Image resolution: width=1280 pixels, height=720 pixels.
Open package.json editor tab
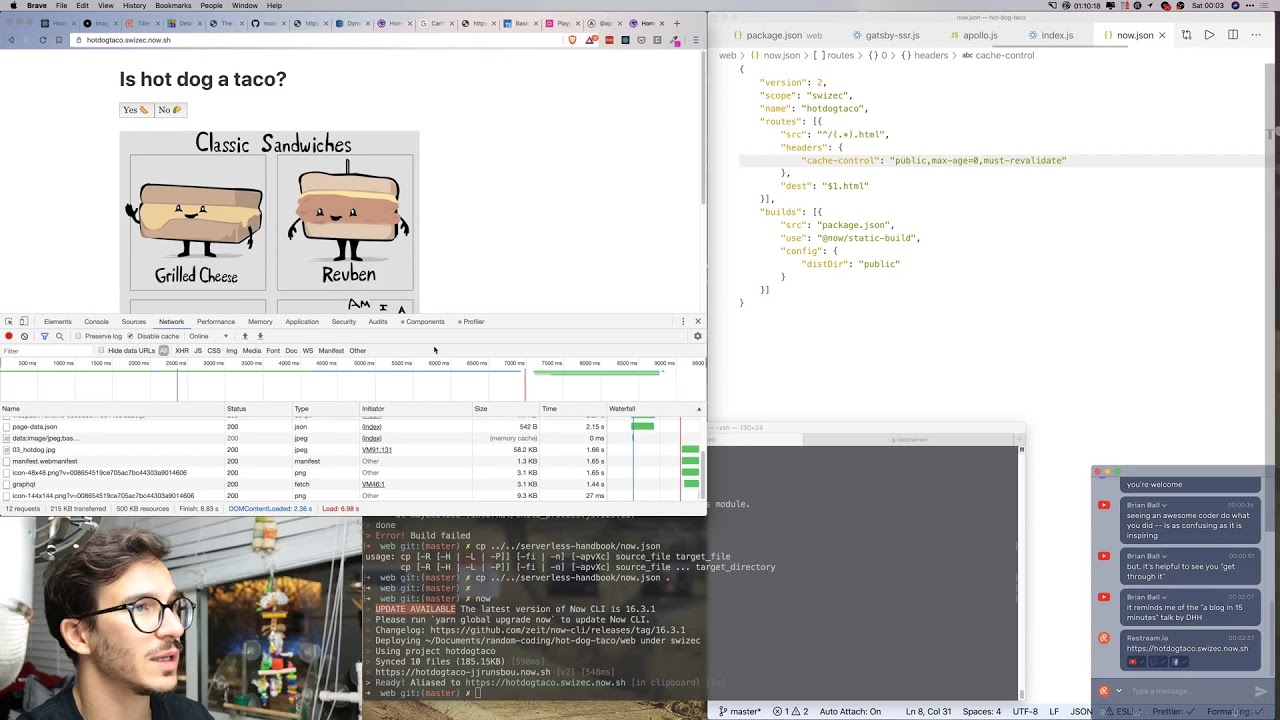(x=776, y=35)
